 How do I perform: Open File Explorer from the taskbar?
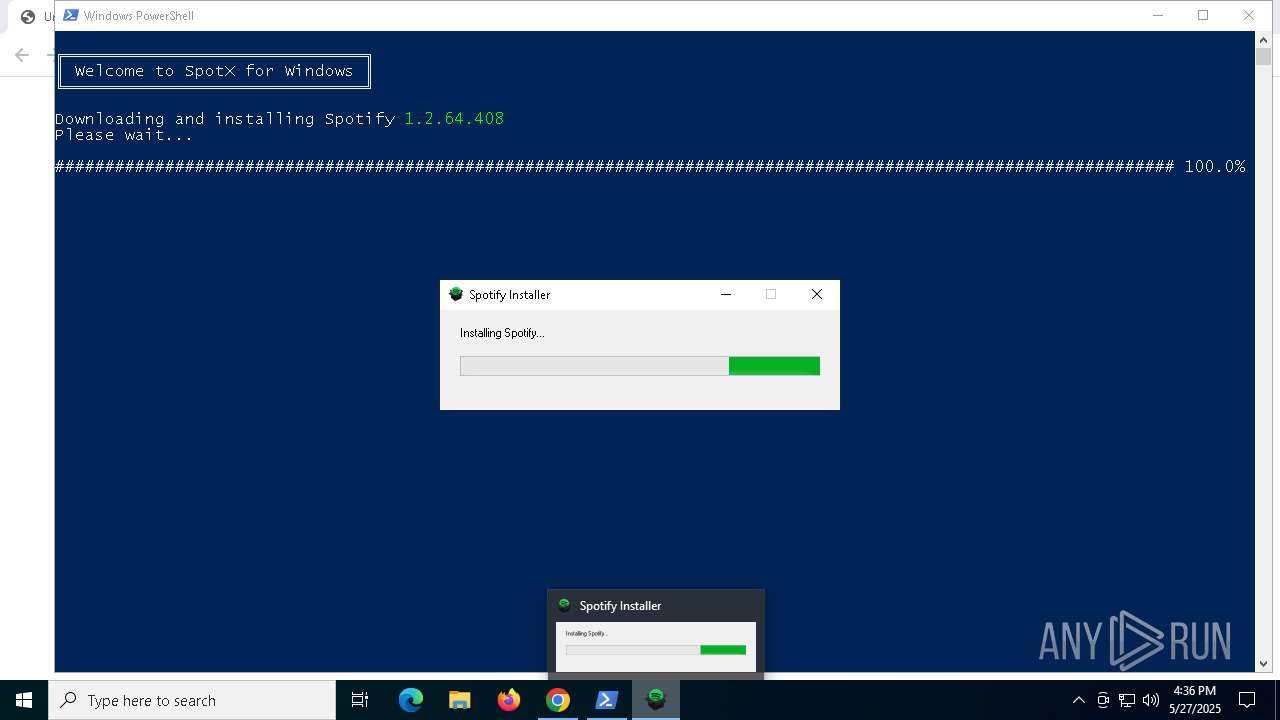(460, 700)
